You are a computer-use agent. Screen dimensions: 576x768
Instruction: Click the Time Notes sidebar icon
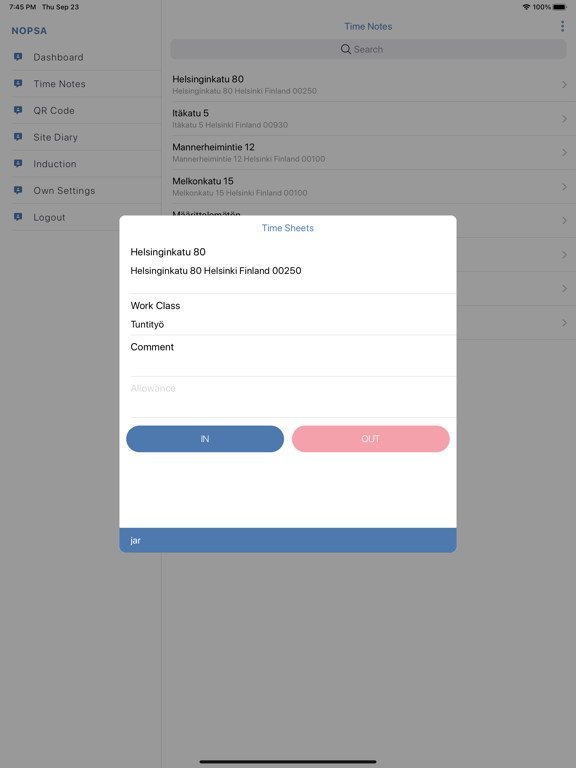(x=18, y=84)
